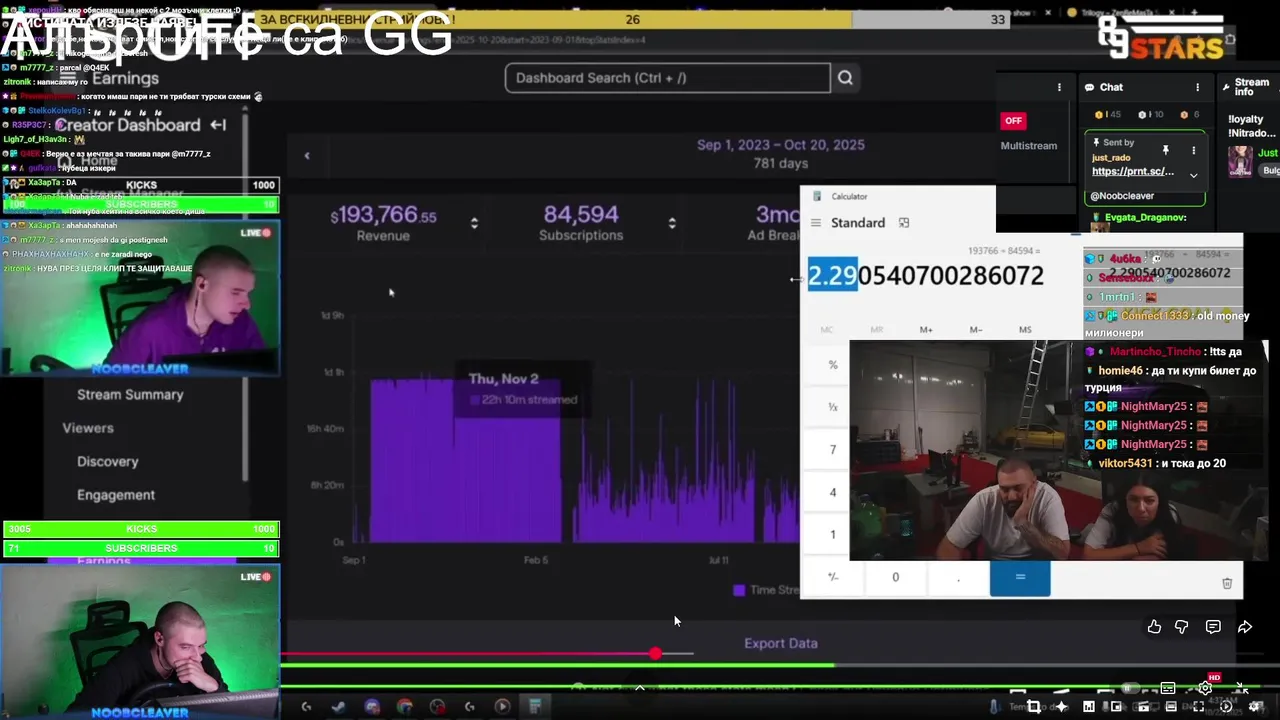The width and height of the screenshot is (1280, 720).
Task: Toggle subtitles captions icon in player
Action: [x=1168, y=688]
